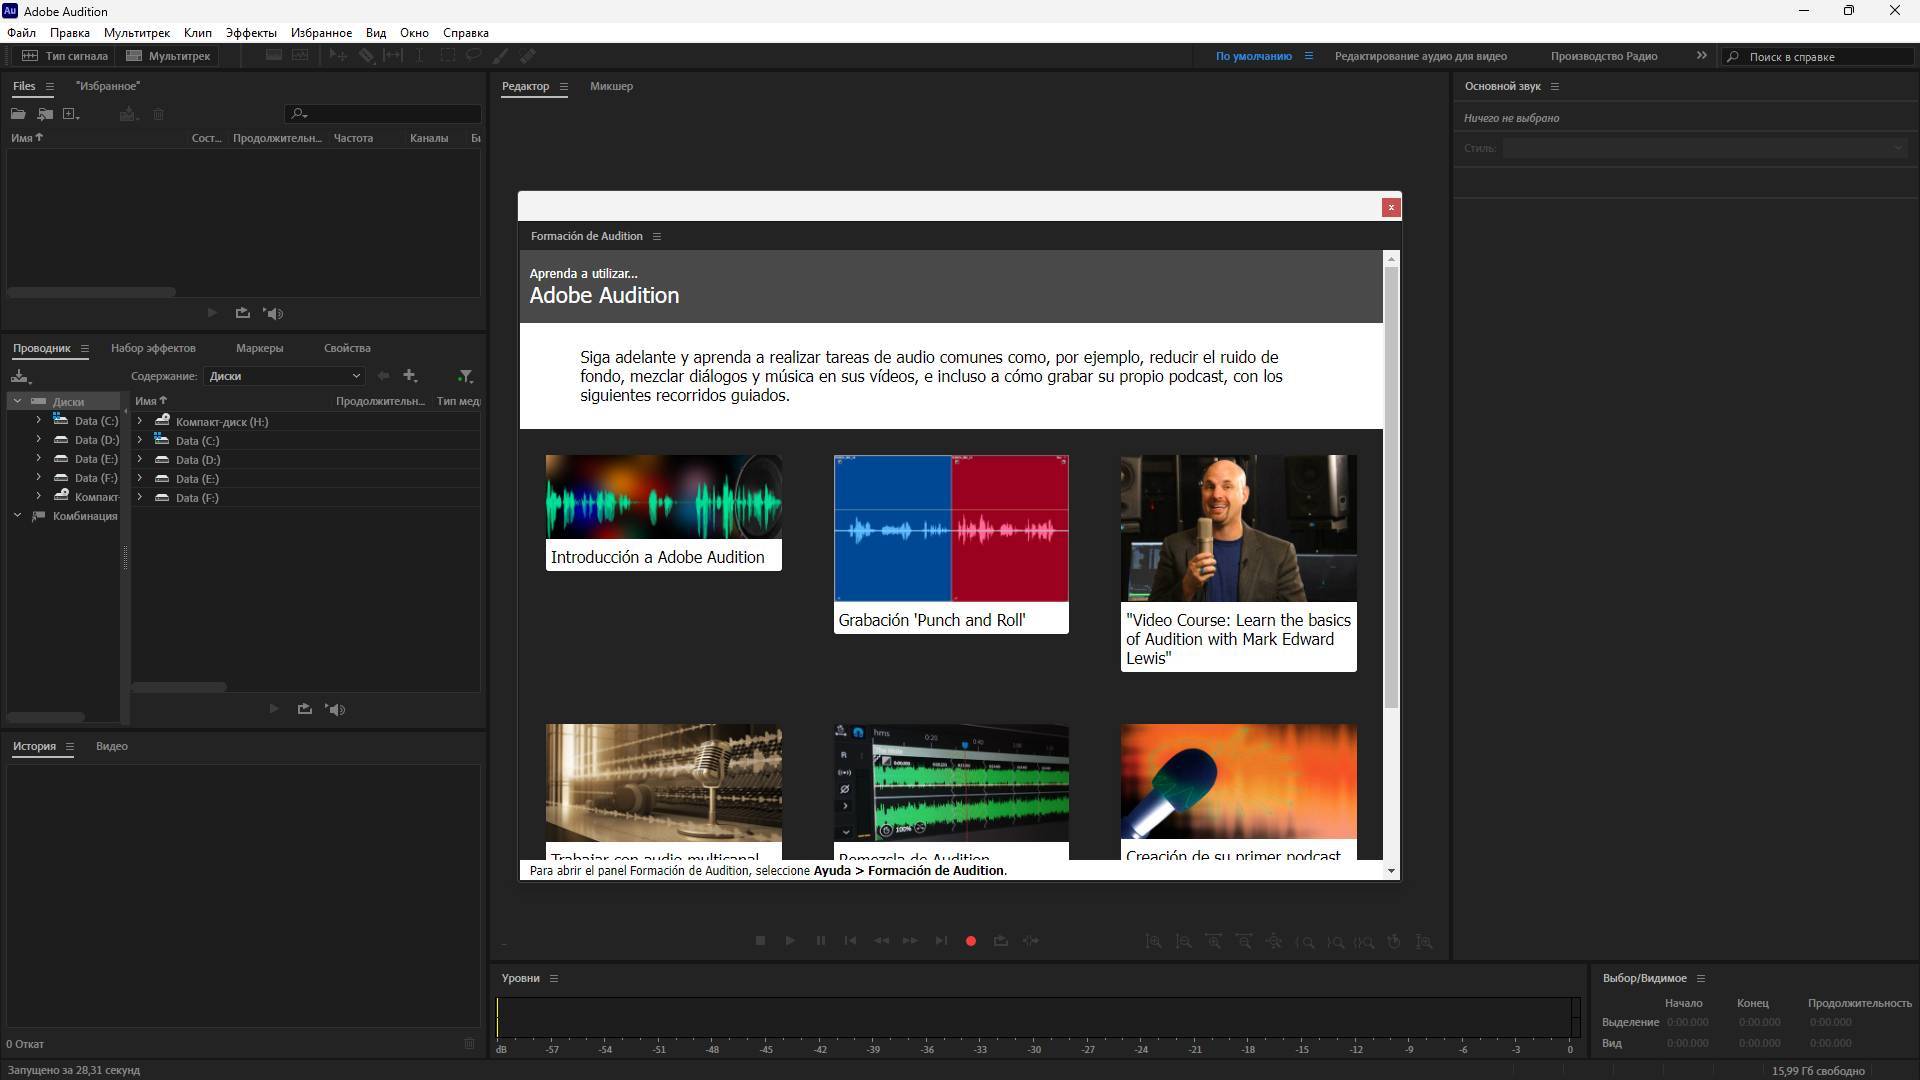The width and height of the screenshot is (1920, 1080).
Task: Click loop playback icon below media browser list
Action: [304, 709]
